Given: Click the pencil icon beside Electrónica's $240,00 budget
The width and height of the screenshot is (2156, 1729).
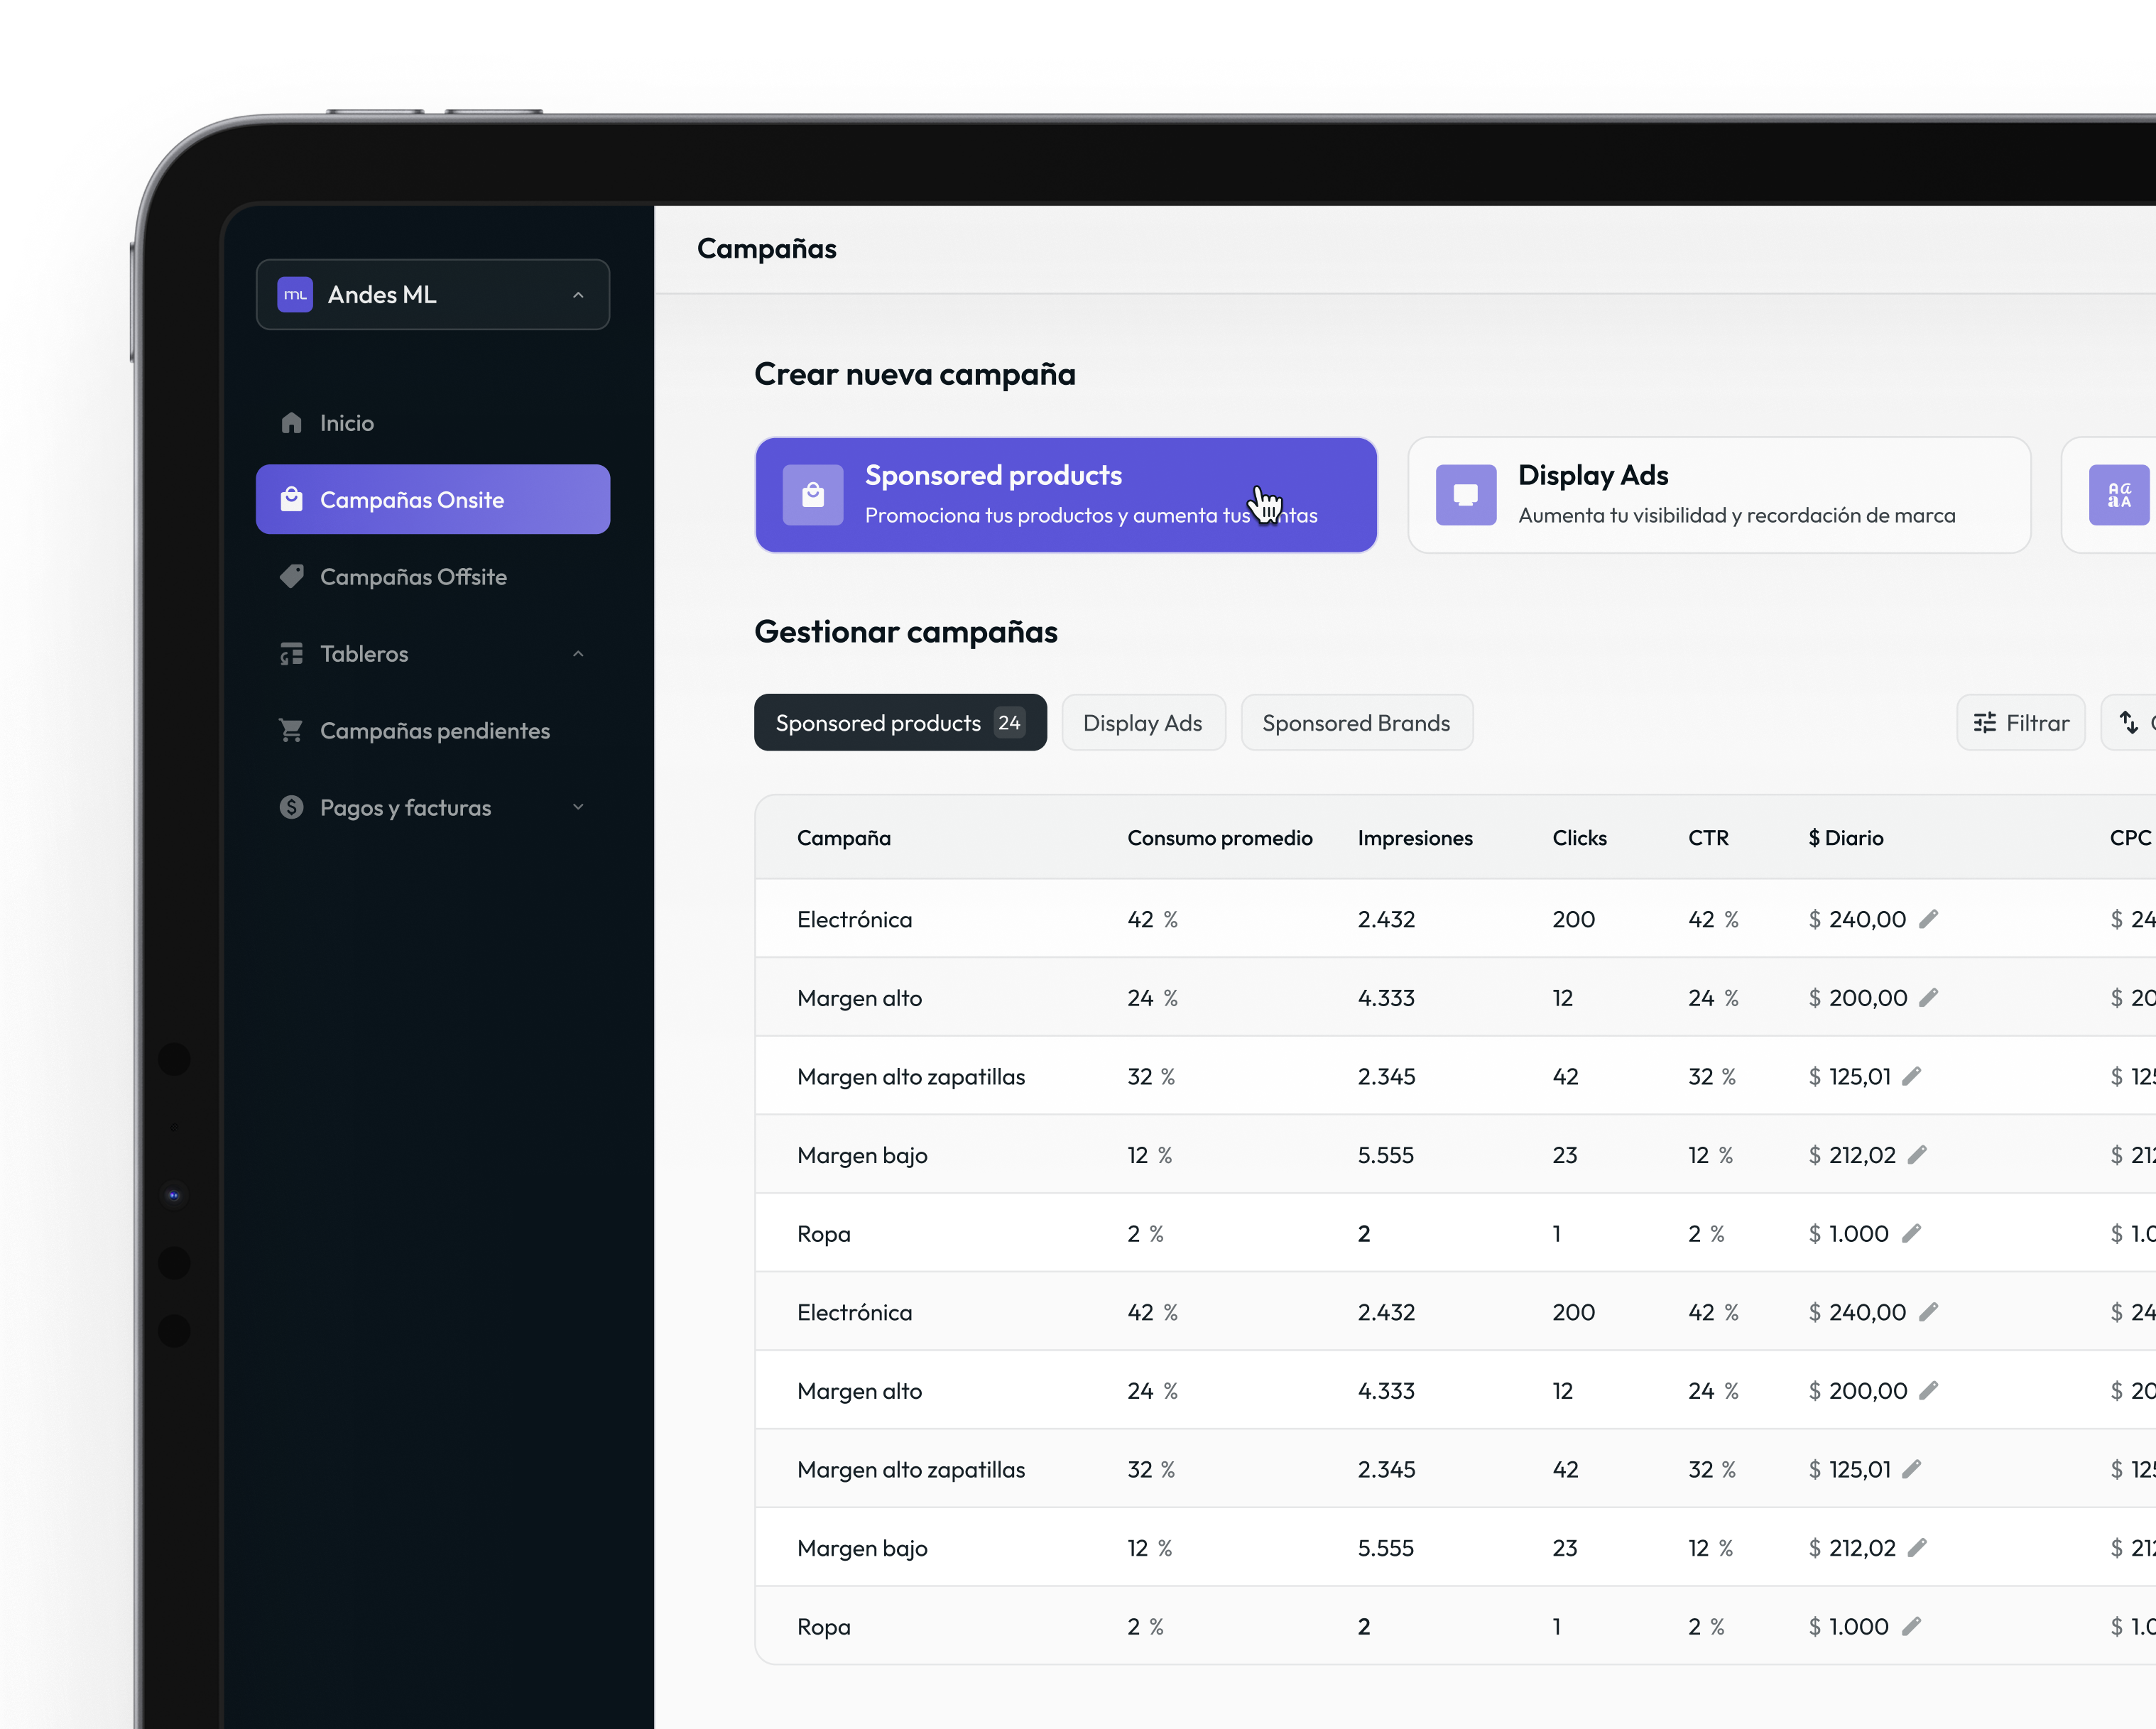Looking at the screenshot, I should tap(1930, 918).
